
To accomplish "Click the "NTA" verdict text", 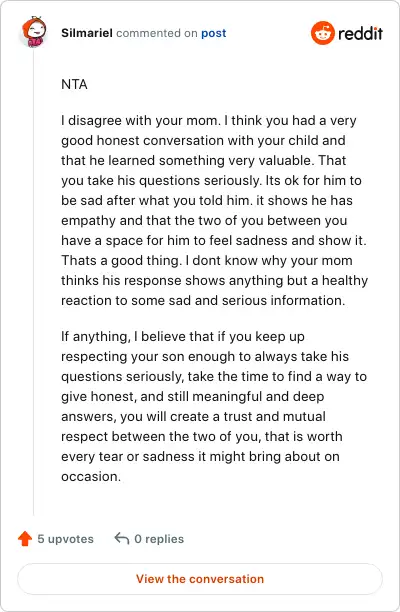I will [74, 84].
